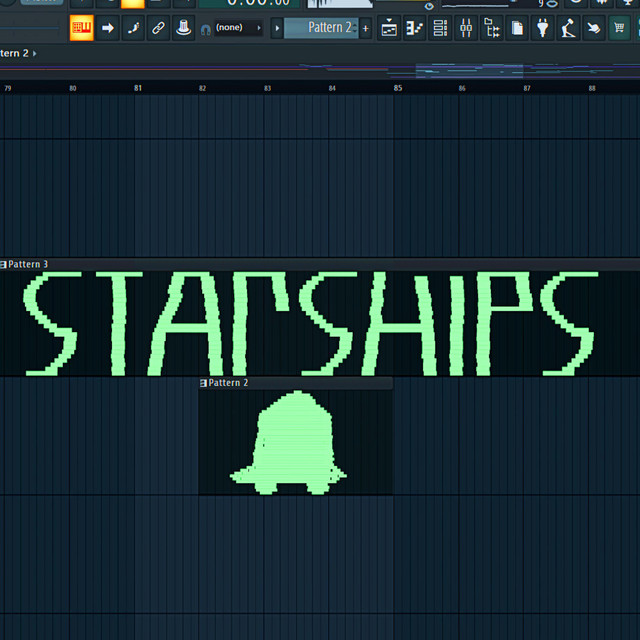640x640 pixels.
Task: Click the right-arrow countdown icon
Action: coord(108,28)
